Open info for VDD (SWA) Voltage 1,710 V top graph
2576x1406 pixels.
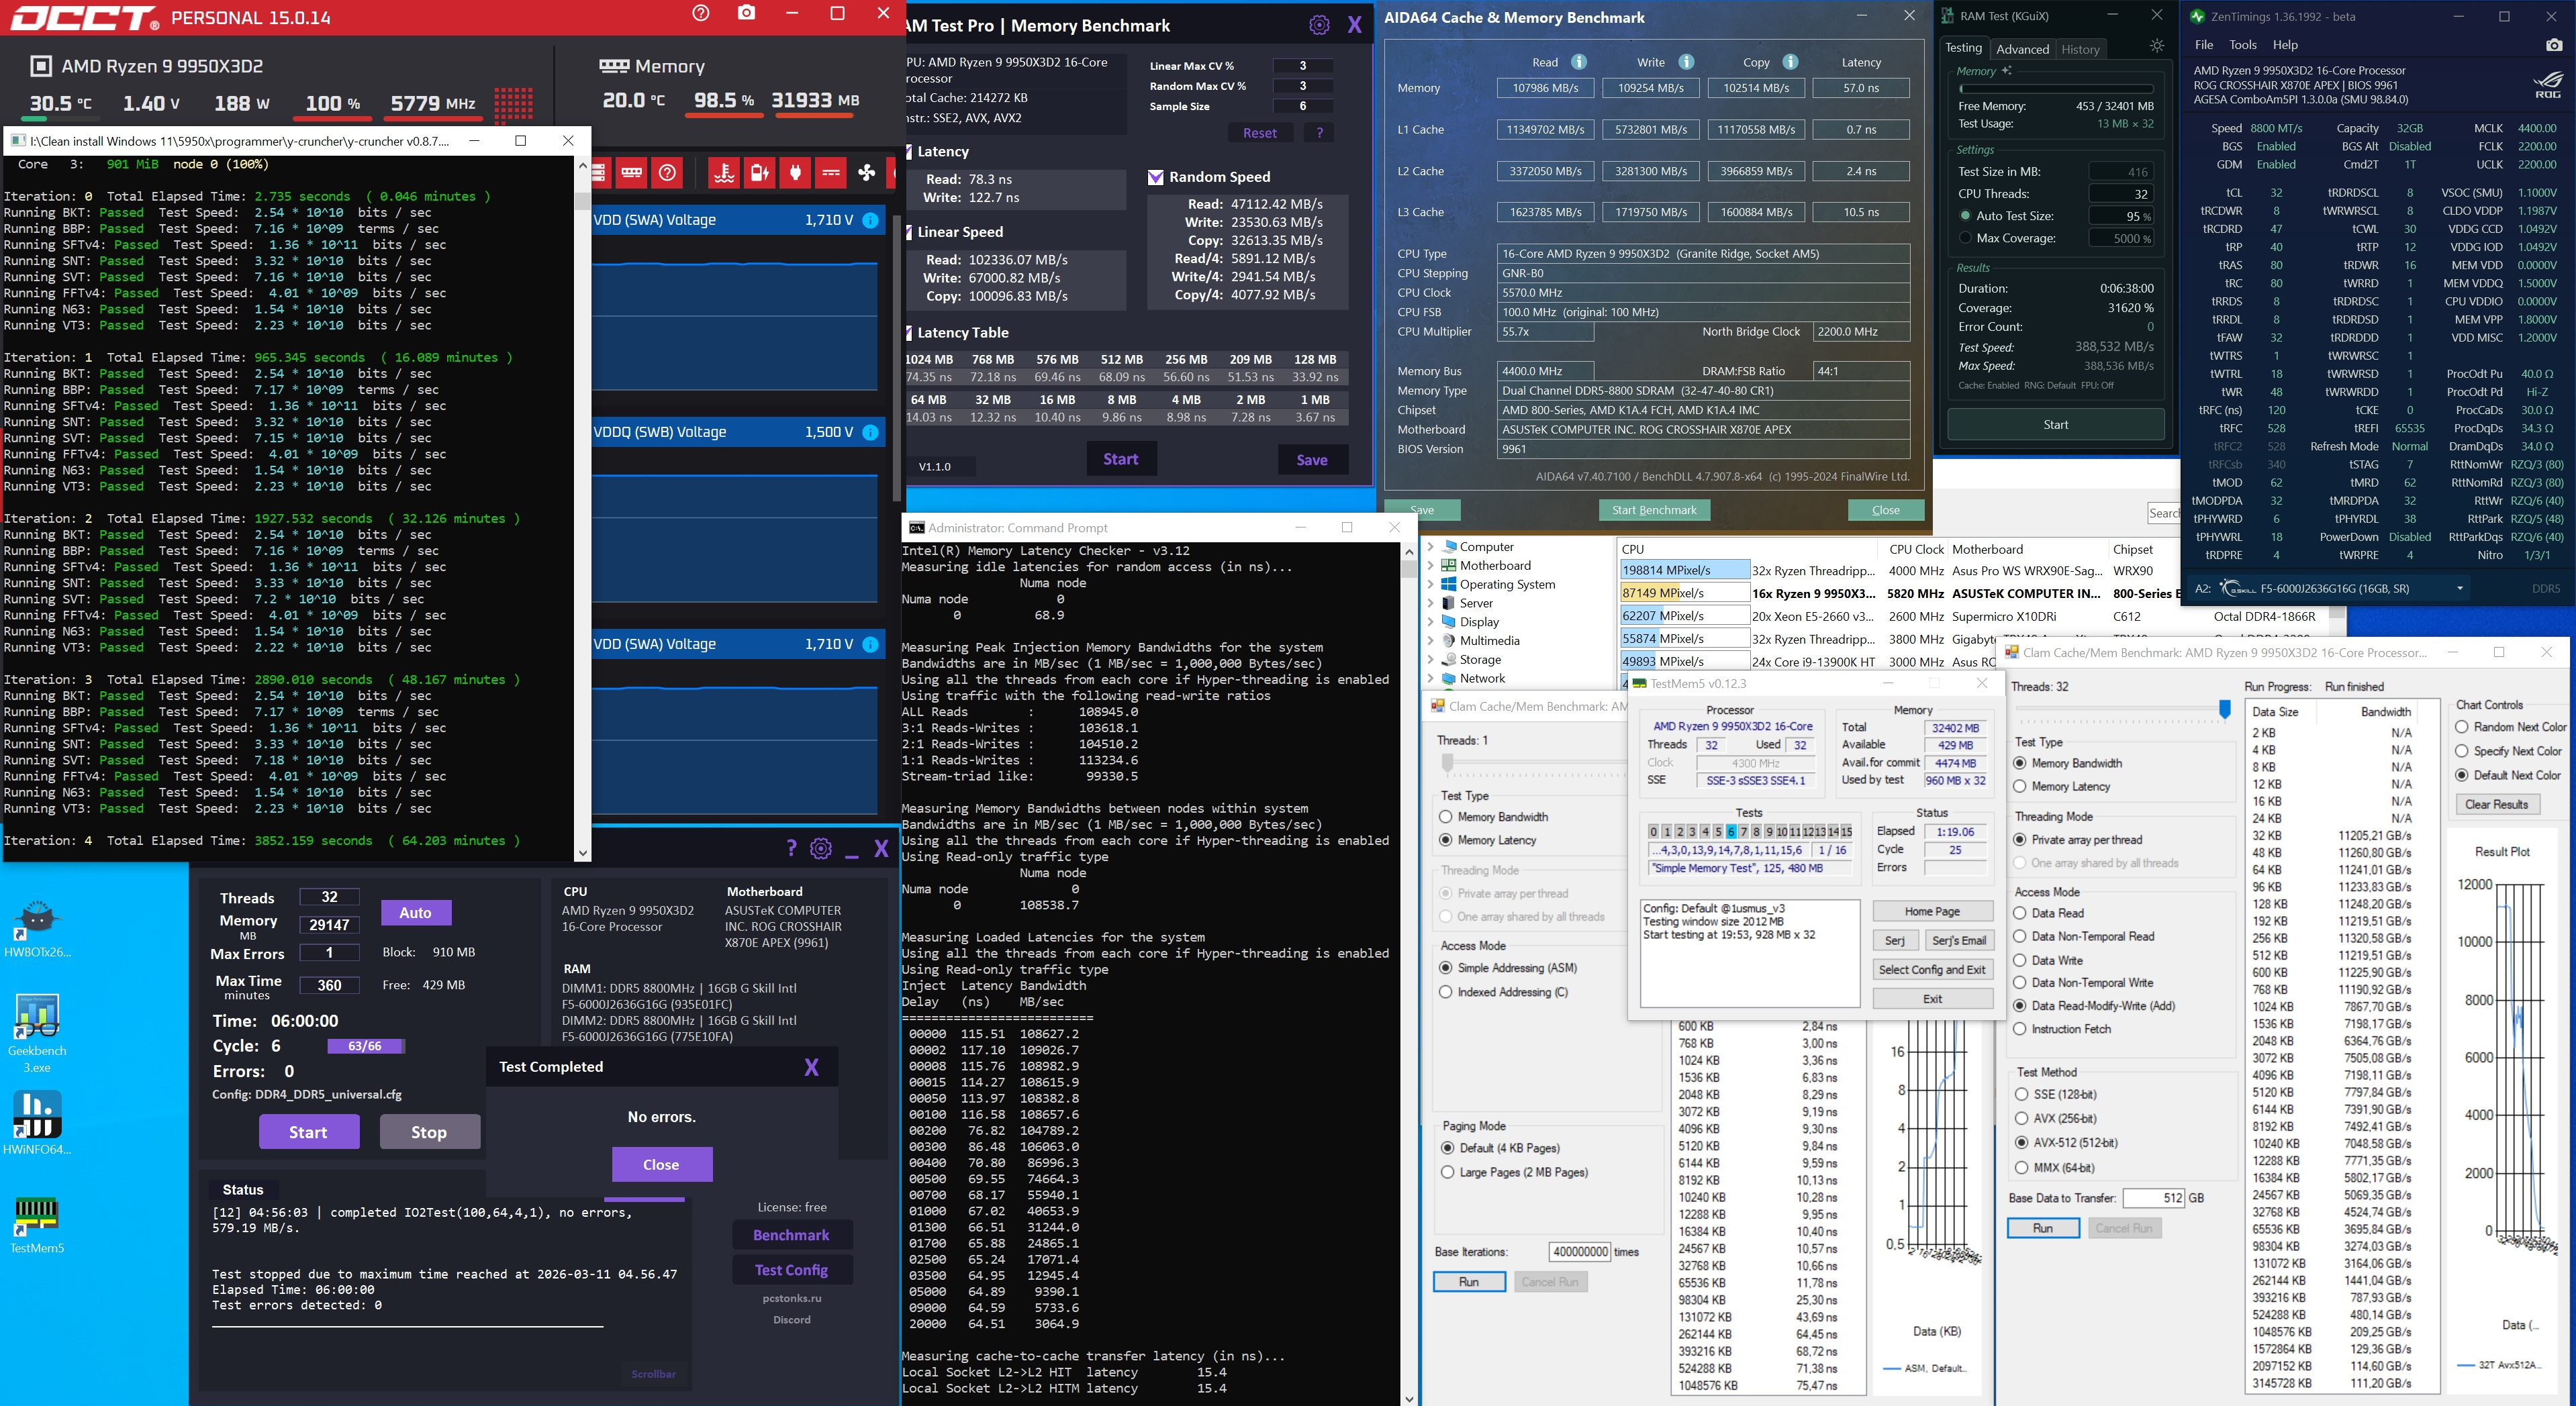click(870, 220)
